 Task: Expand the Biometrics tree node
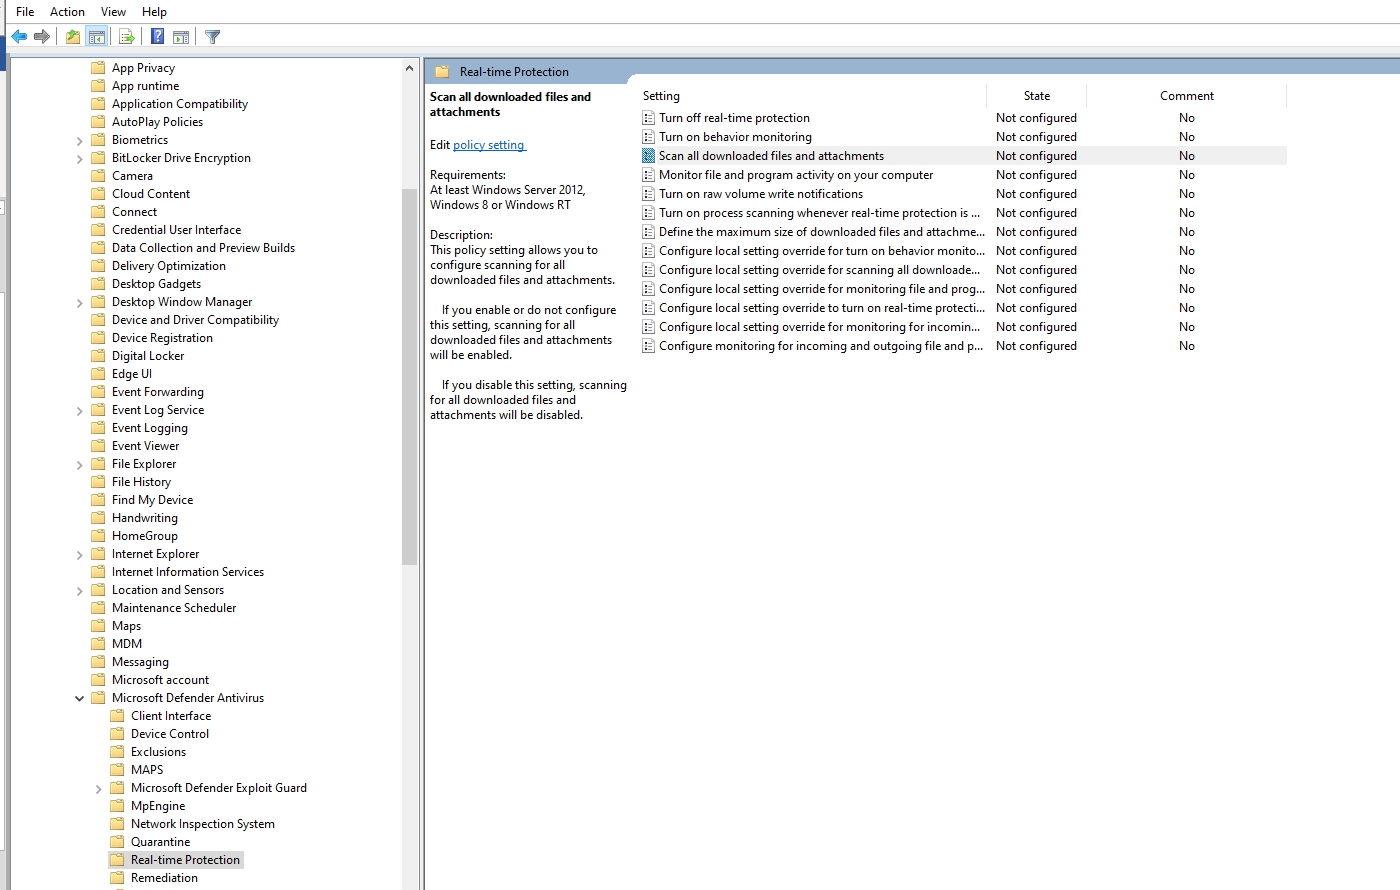coord(80,139)
